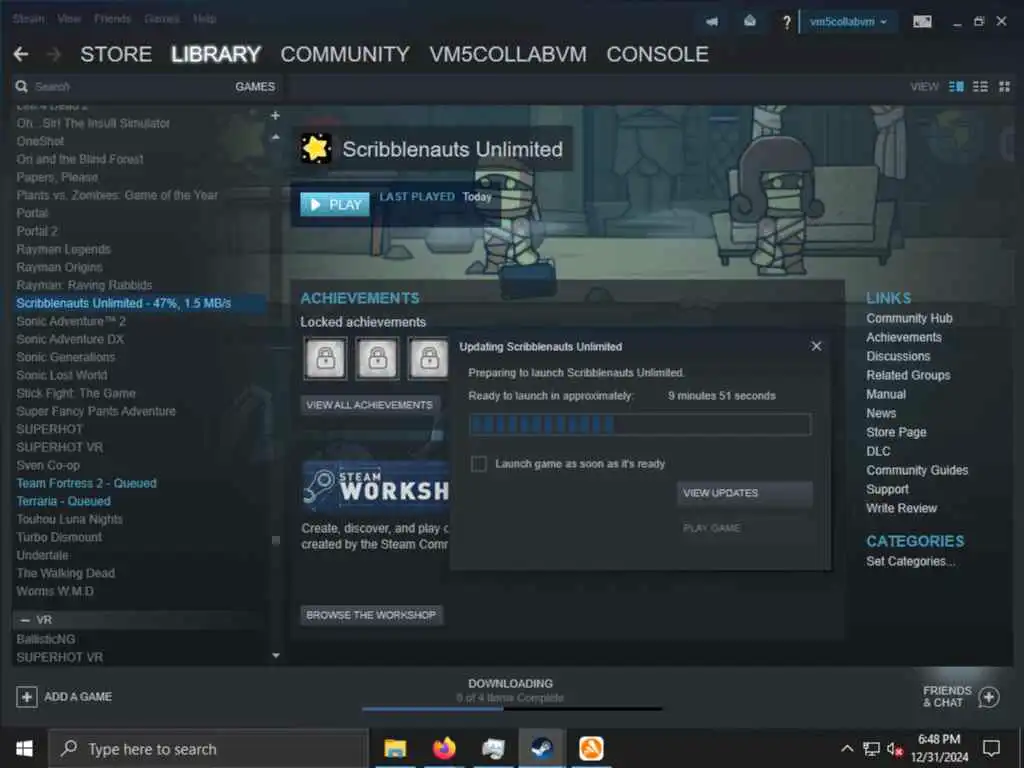Select Portal 2 in game list
This screenshot has width=1024, height=768.
click(37, 231)
